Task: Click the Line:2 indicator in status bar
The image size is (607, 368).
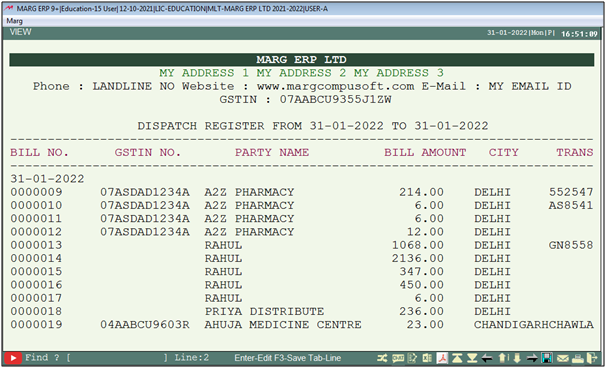Action: coord(192,358)
